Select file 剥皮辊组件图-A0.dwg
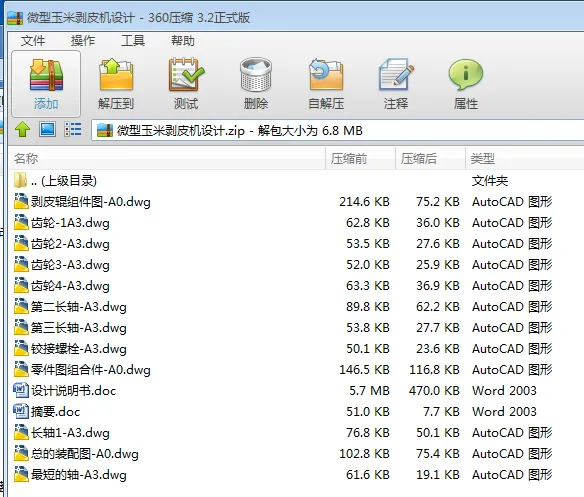 (296, 202)
